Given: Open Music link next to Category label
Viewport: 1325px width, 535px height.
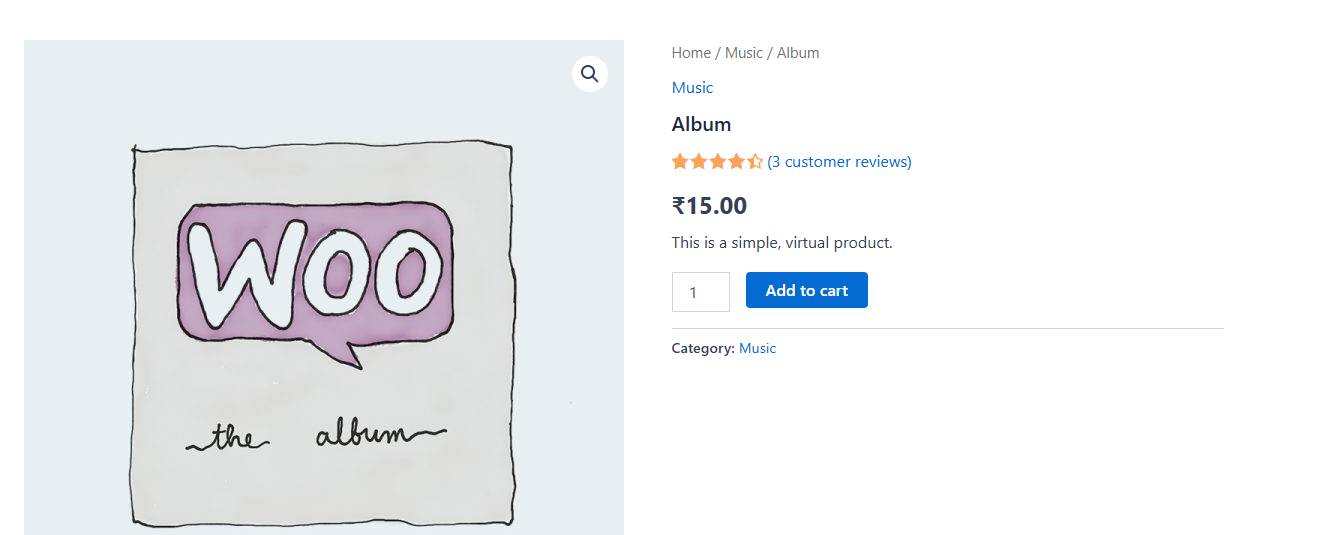Looking at the screenshot, I should click(x=757, y=349).
